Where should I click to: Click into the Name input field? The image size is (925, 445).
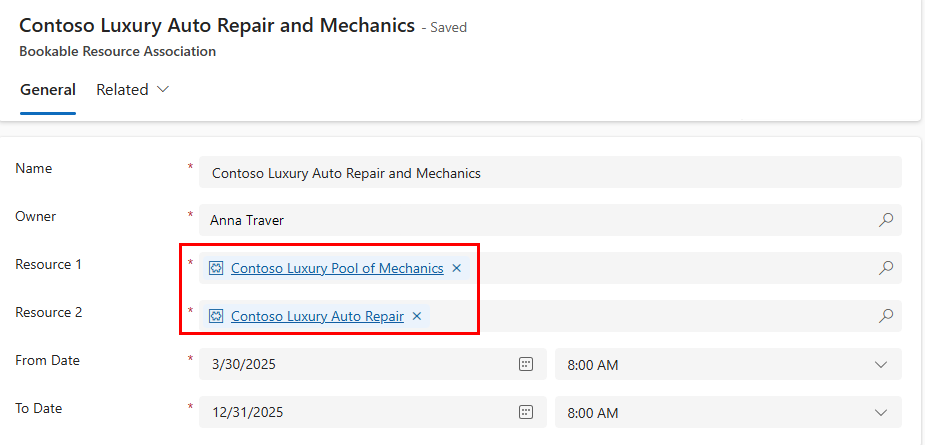[550, 172]
